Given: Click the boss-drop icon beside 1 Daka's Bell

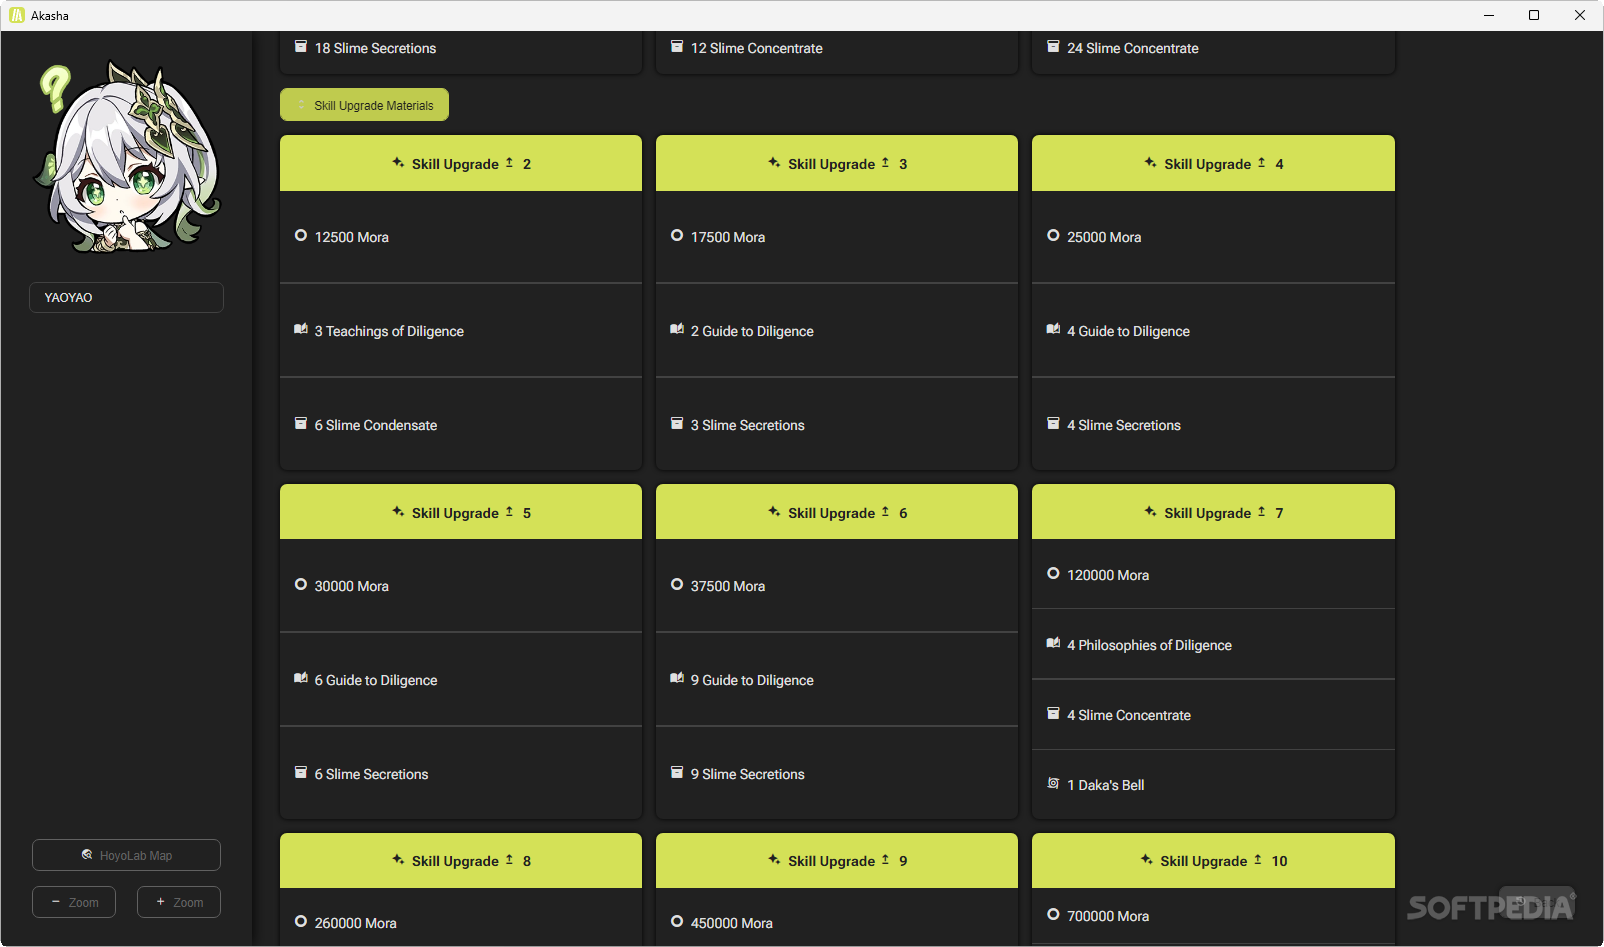Looking at the screenshot, I should (x=1053, y=783).
